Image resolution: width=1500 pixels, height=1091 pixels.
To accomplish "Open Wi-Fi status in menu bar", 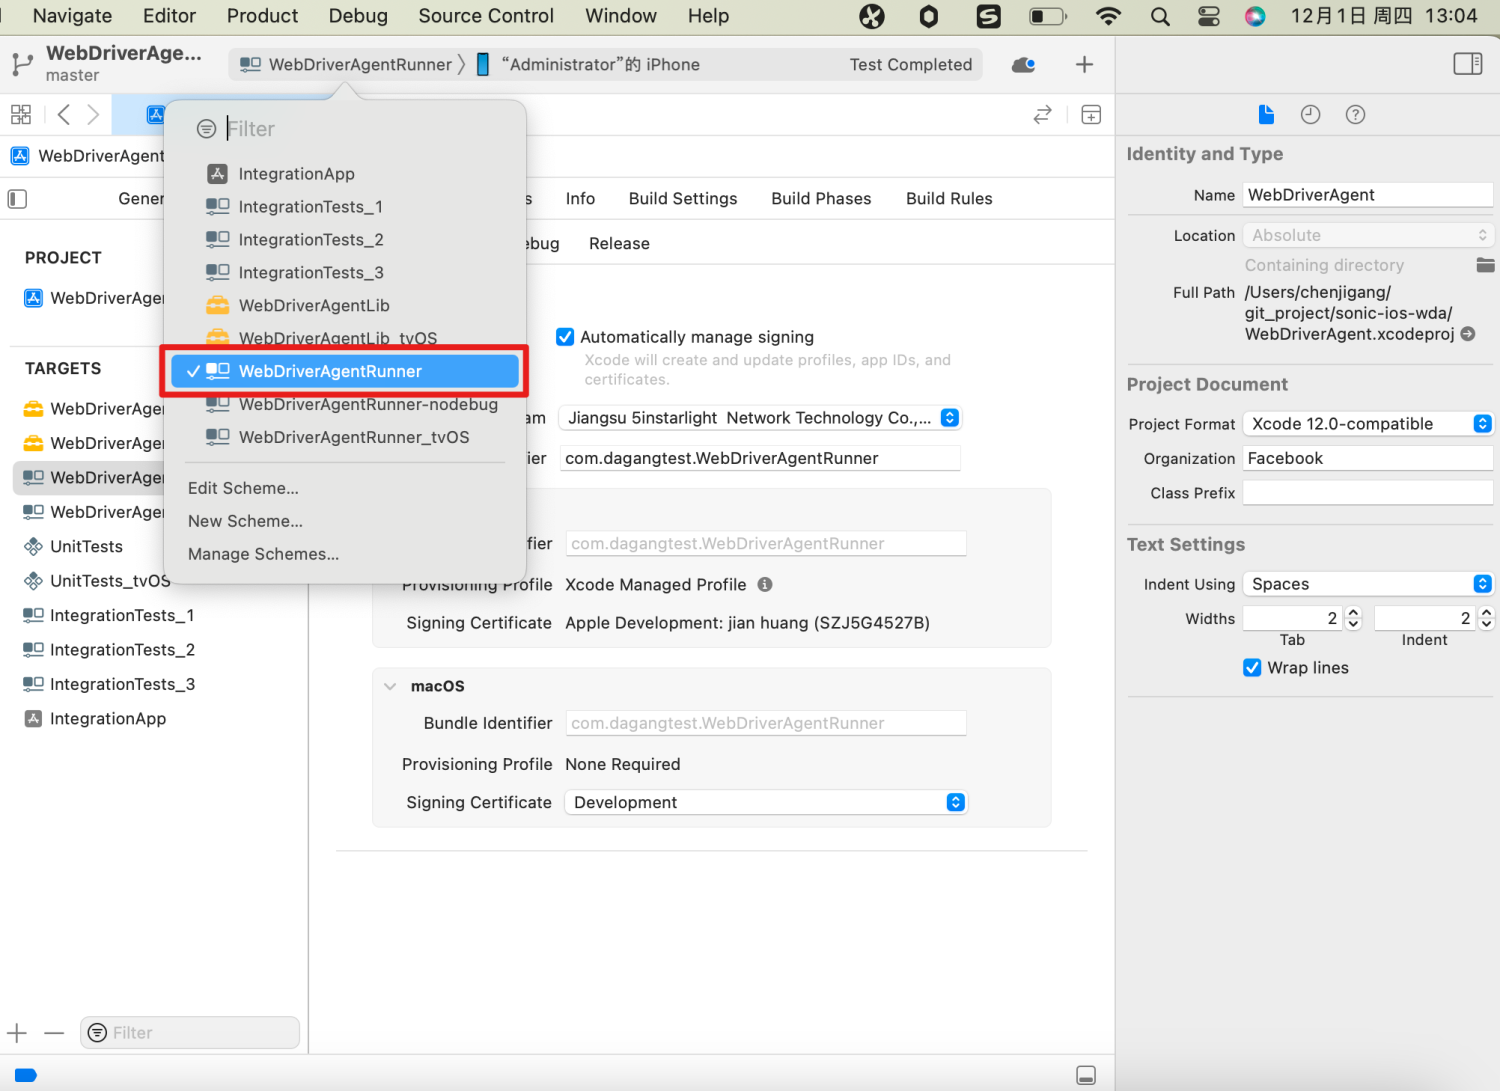I will pos(1108,16).
